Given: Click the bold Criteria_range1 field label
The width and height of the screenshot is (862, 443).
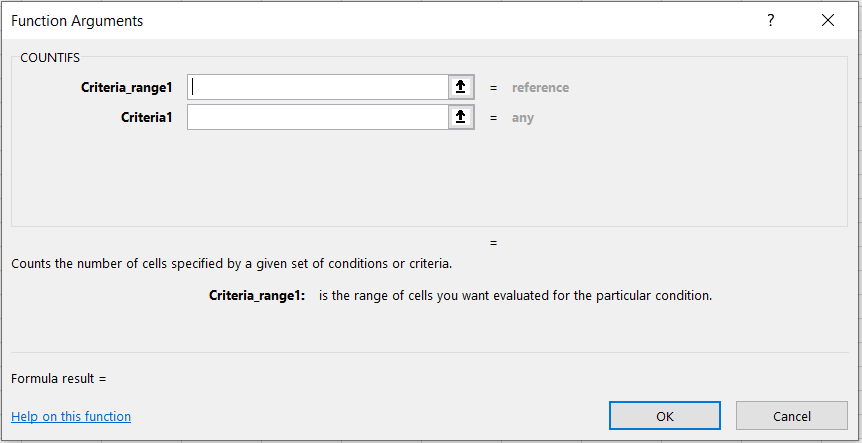Looking at the screenshot, I should tap(127, 87).
